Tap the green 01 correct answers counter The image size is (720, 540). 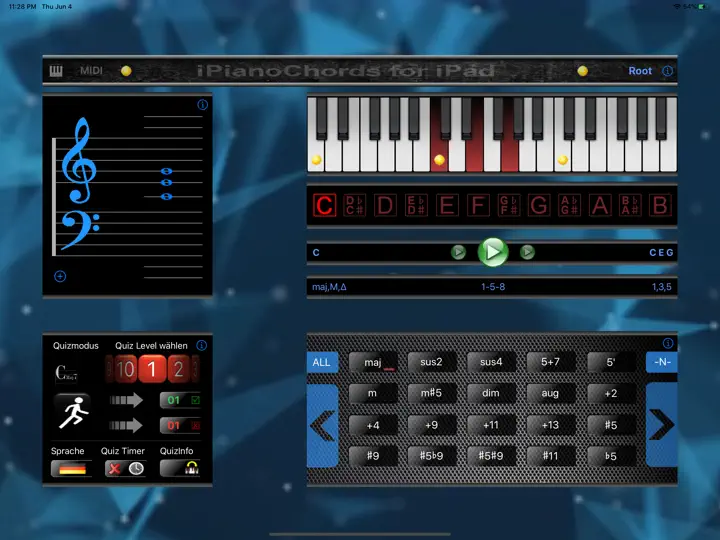[x=180, y=400]
